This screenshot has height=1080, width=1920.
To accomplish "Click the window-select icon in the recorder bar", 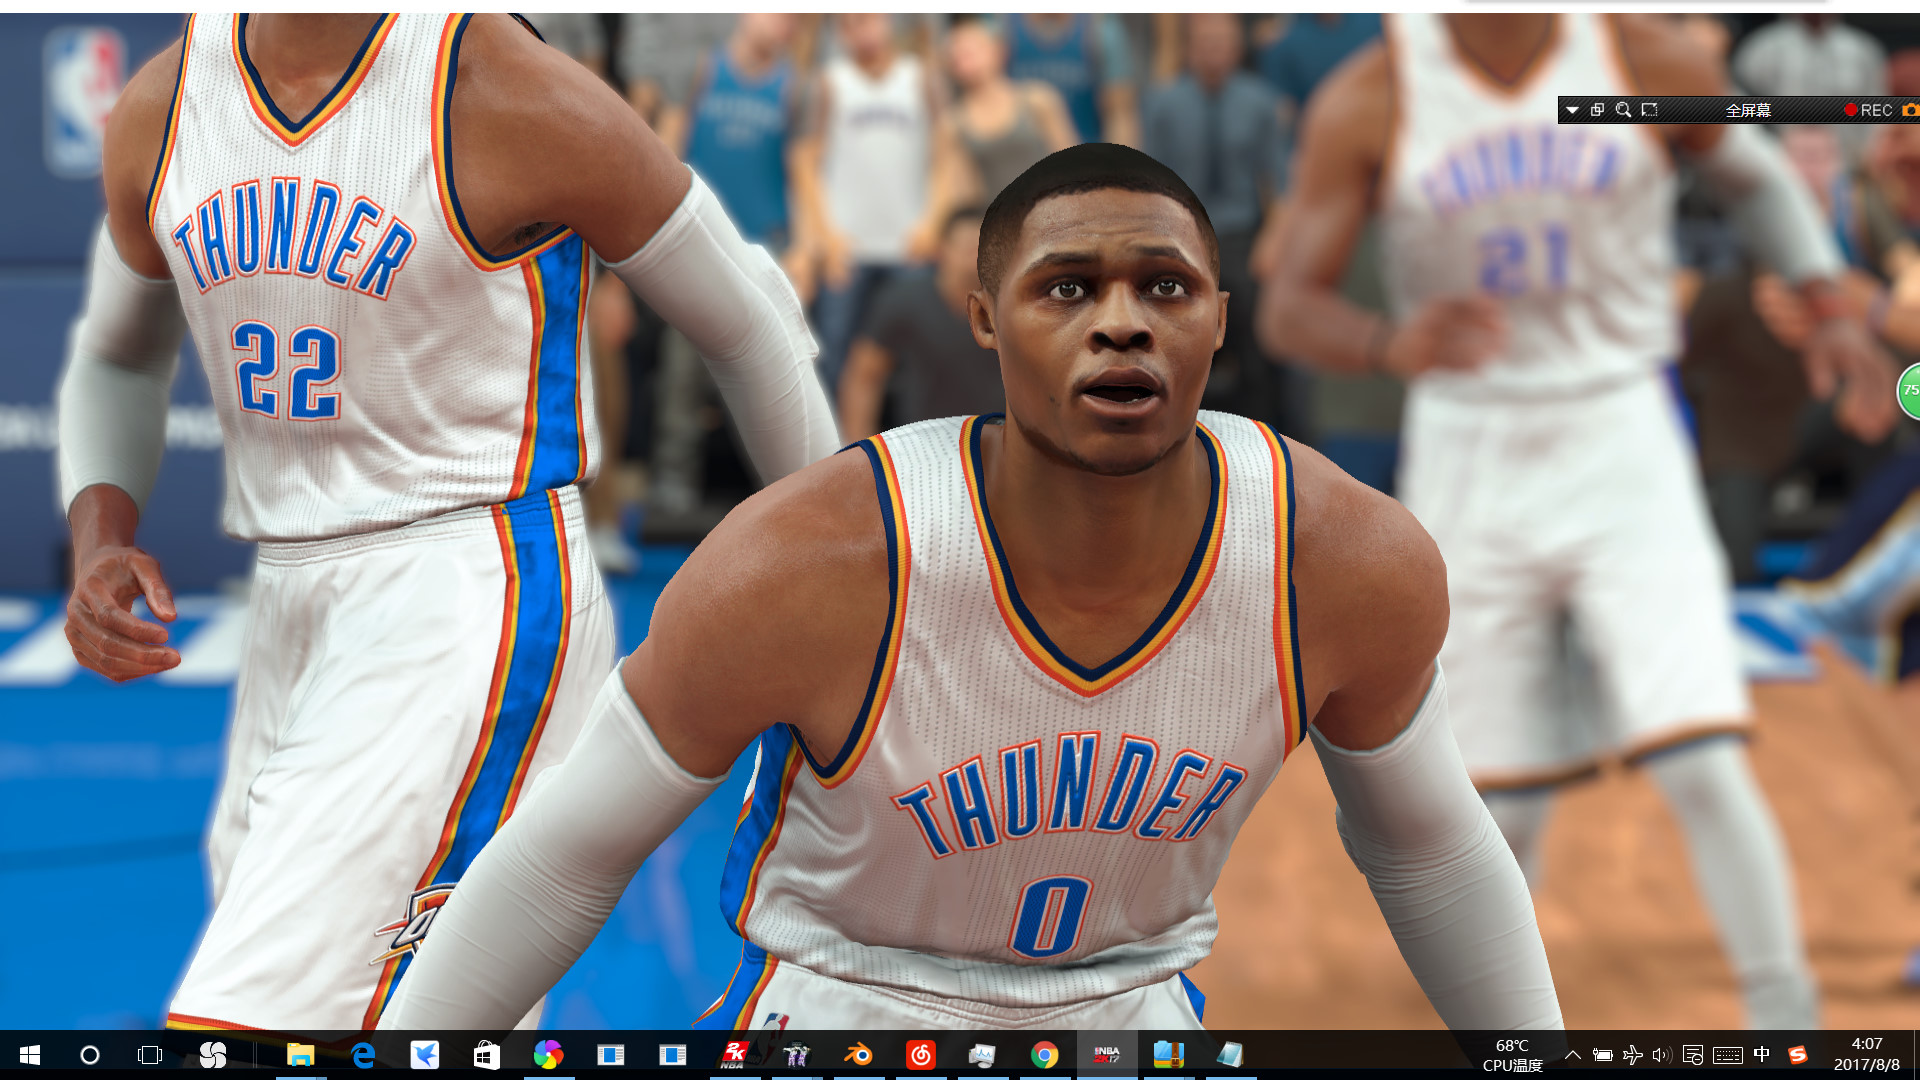I will 1598,110.
